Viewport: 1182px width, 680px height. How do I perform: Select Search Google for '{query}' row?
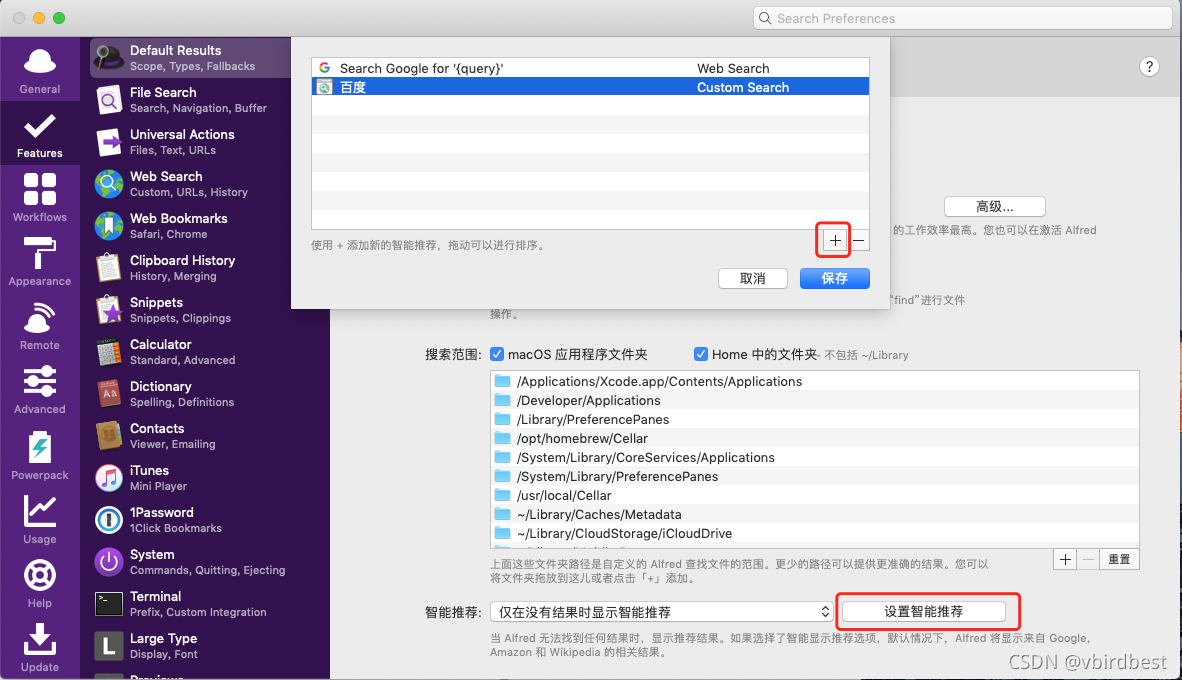pos(590,68)
